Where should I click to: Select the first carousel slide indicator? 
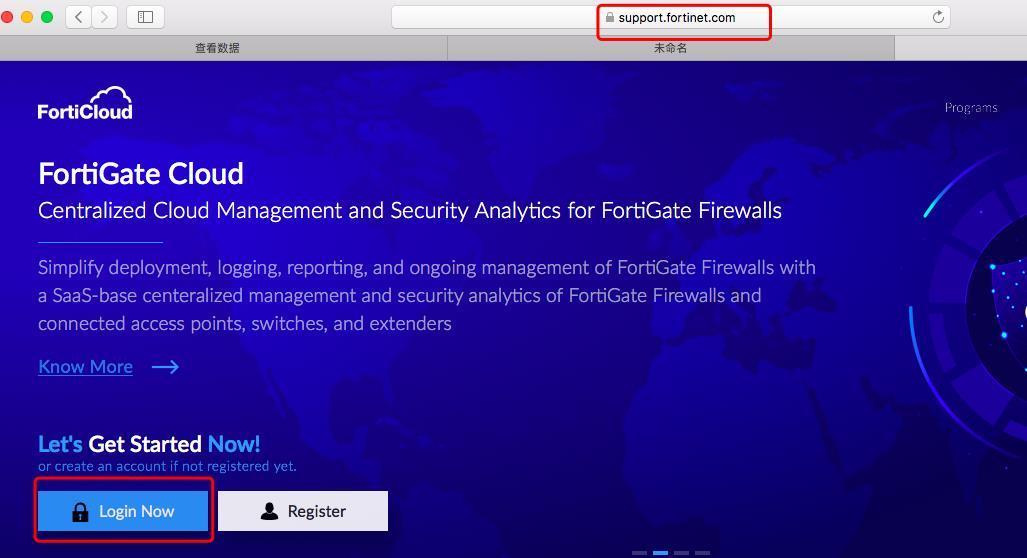639,553
